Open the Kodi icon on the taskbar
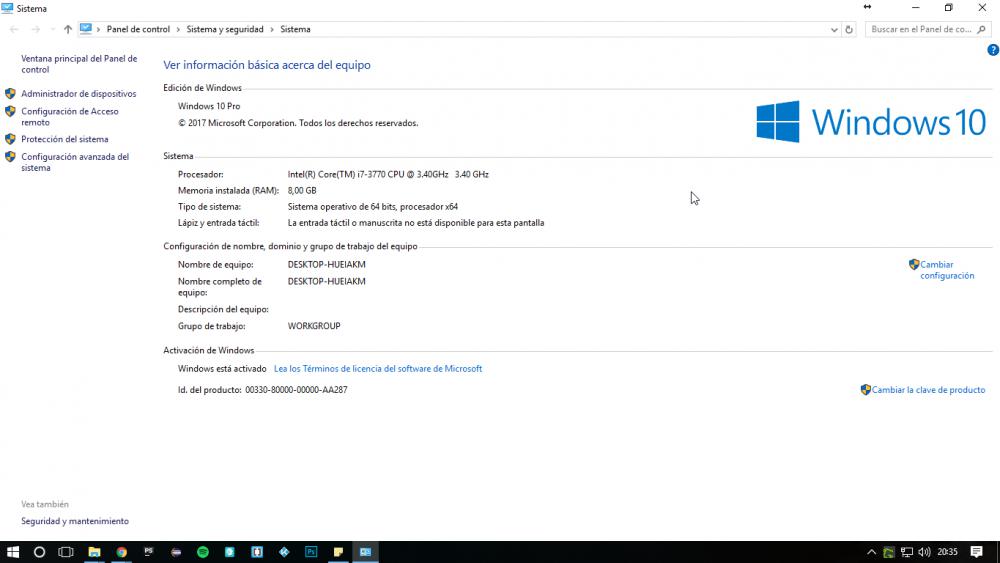The width and height of the screenshot is (1000, 563). click(284, 552)
